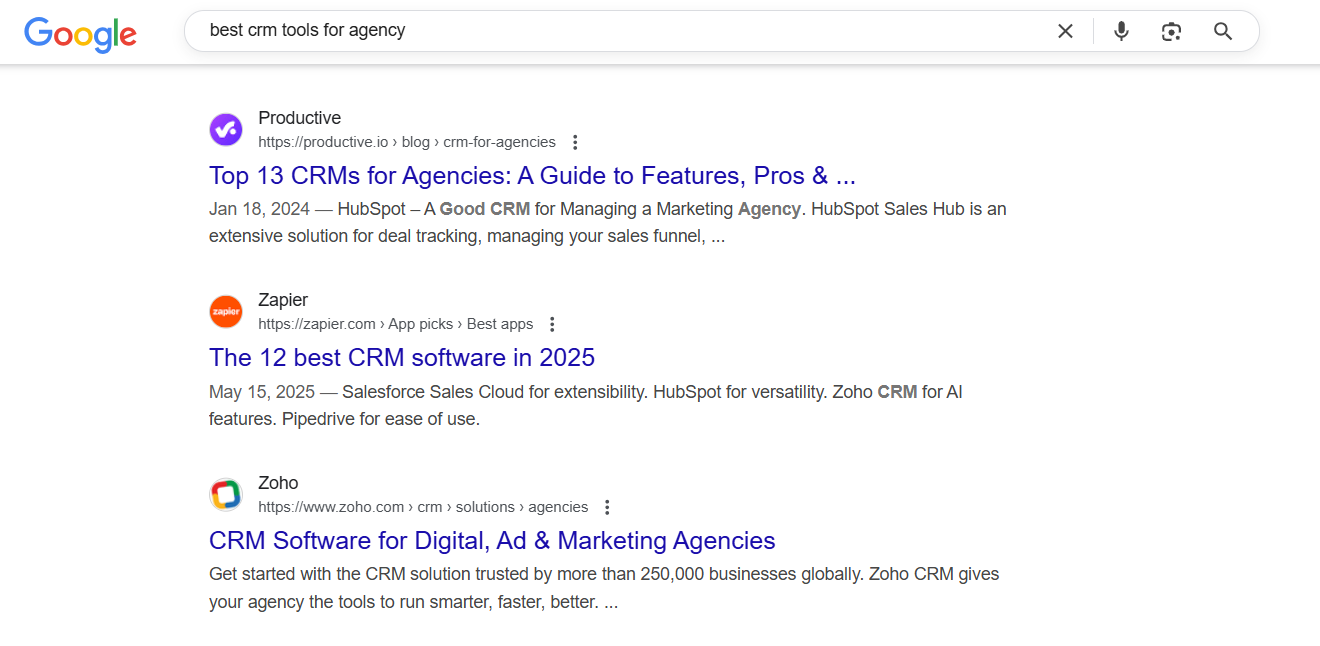Screen dimensions: 1320x646
Task: Click the Zapier site favicon
Action: point(226,311)
